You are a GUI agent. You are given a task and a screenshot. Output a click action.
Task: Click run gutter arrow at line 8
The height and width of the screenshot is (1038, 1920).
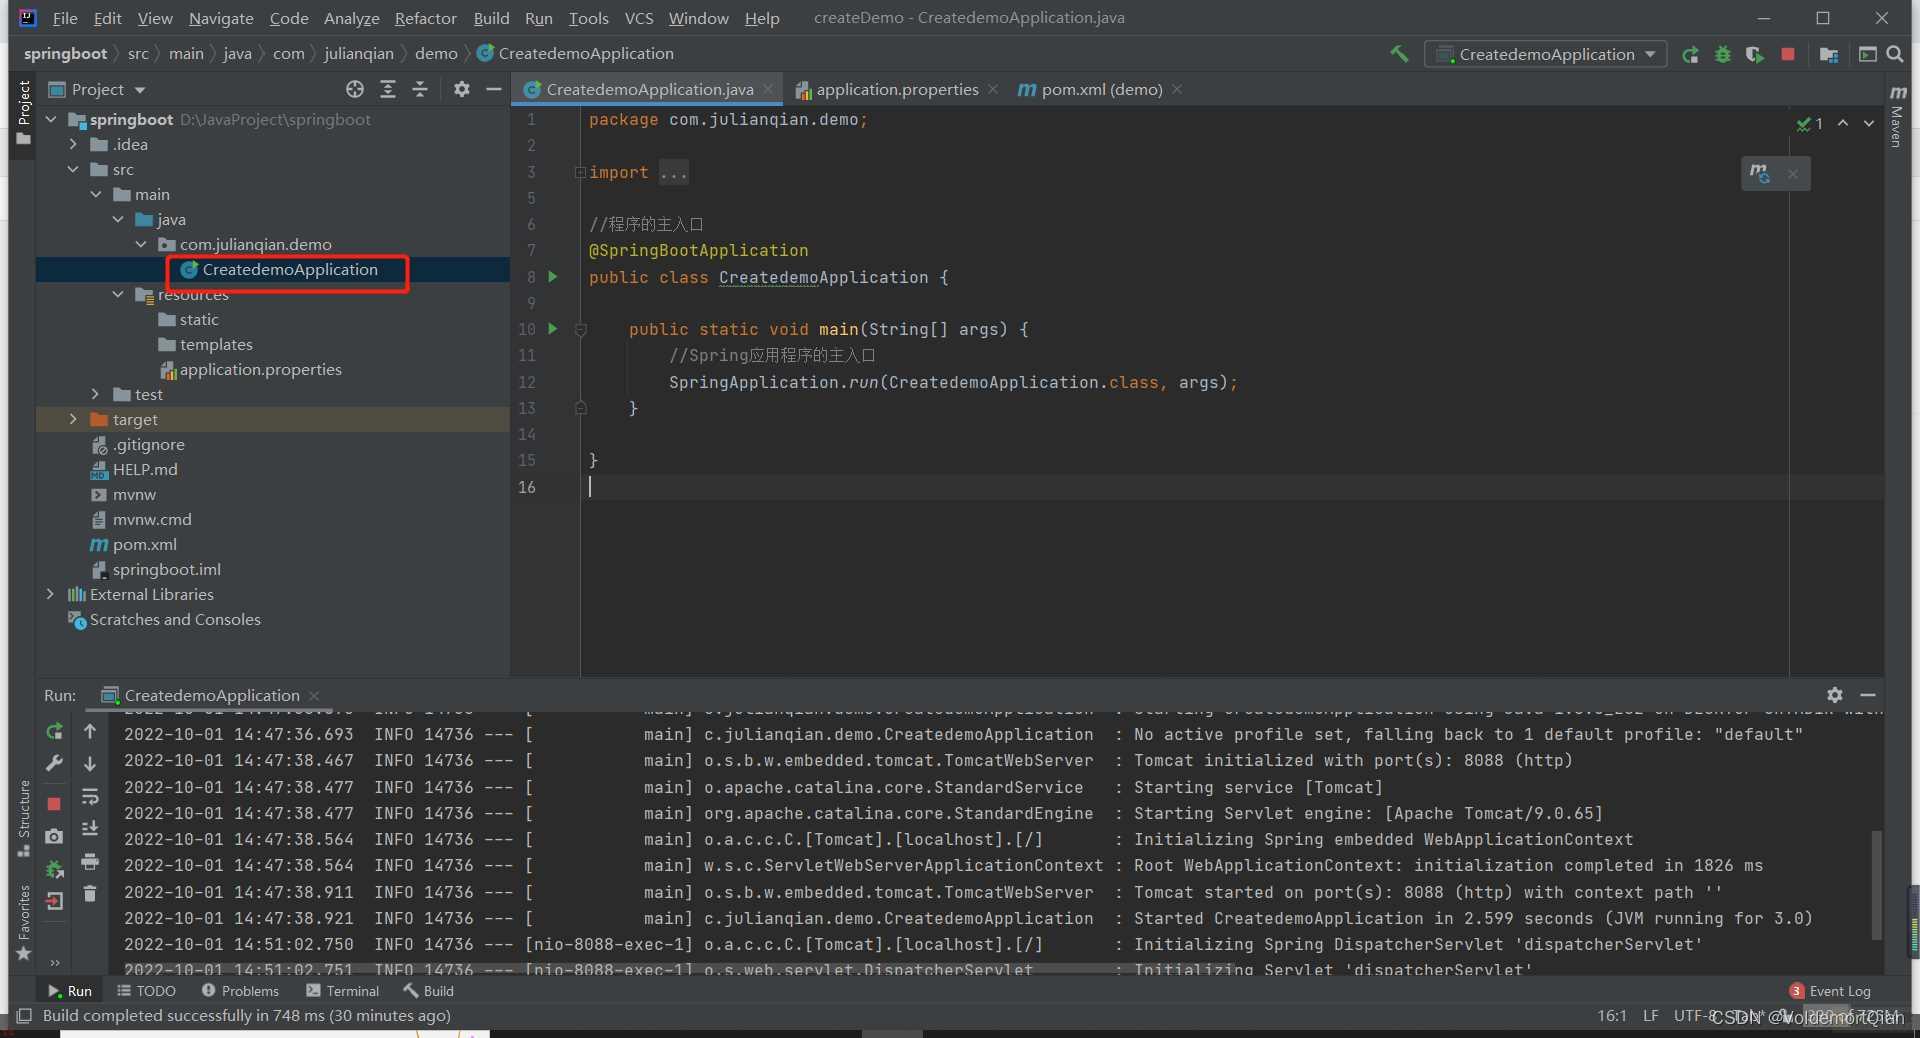(552, 277)
